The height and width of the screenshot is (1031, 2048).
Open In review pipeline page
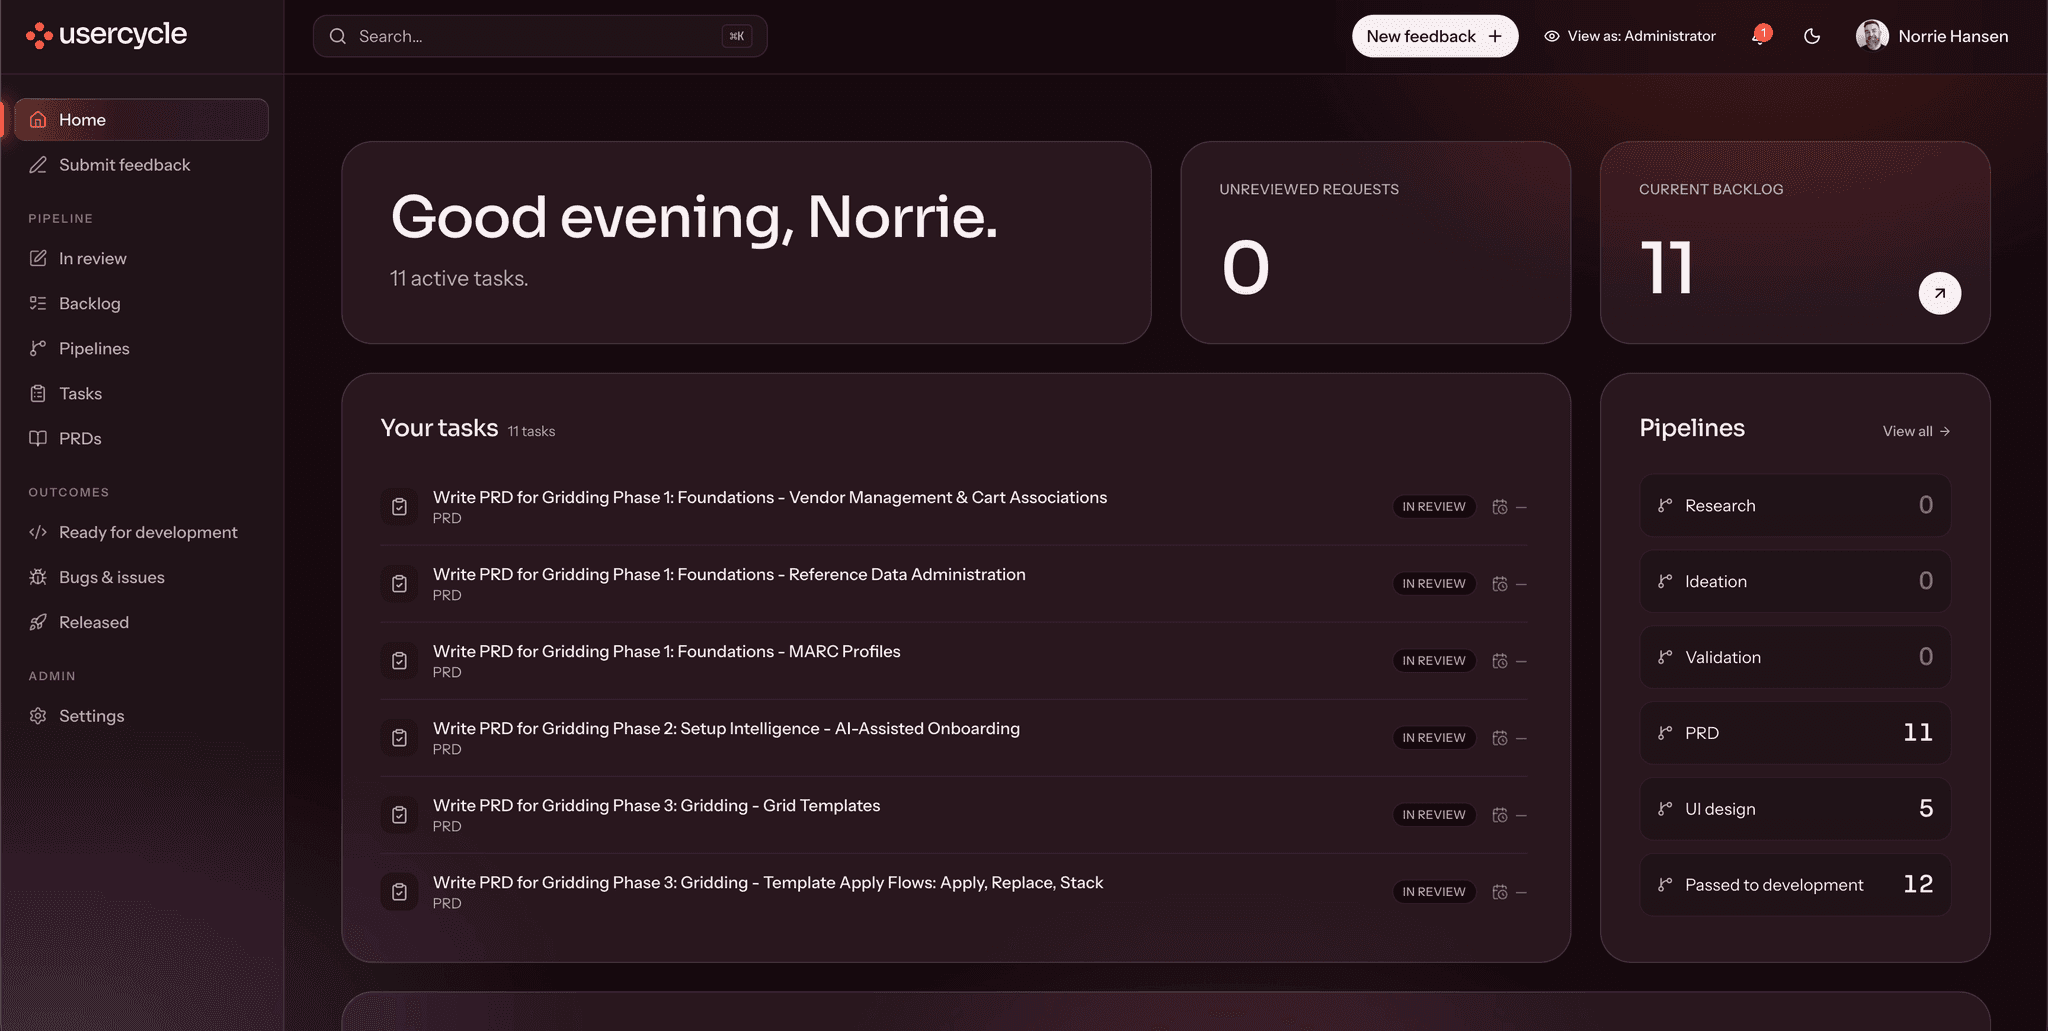point(141,259)
